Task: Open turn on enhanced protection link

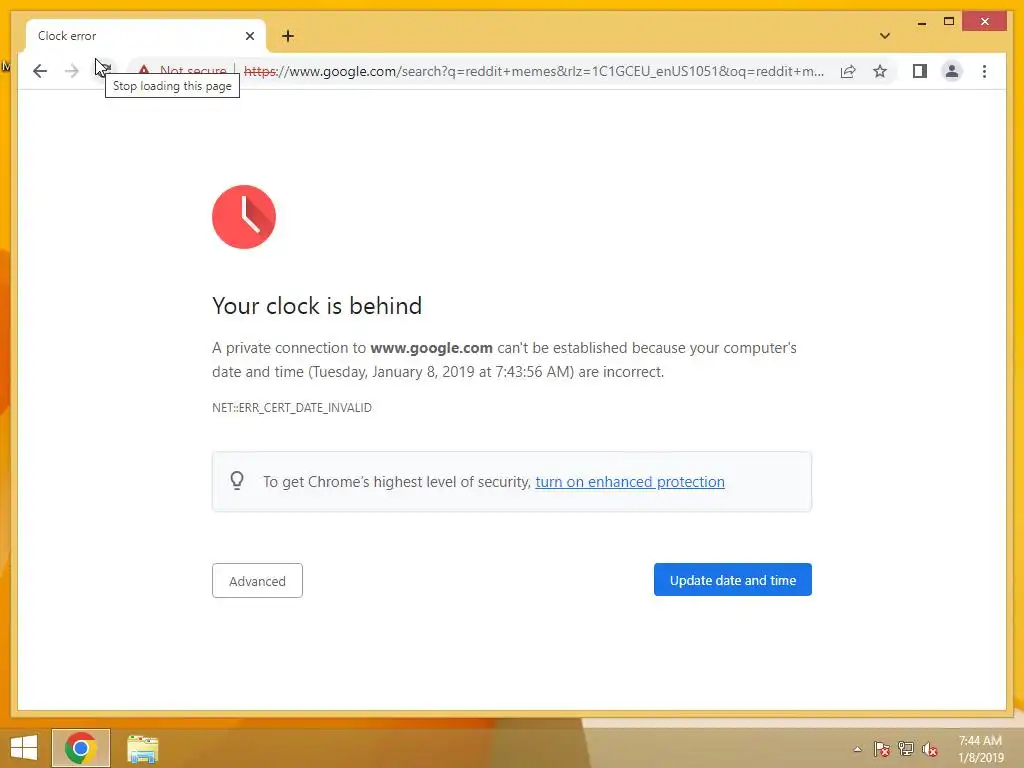Action: pos(630,482)
